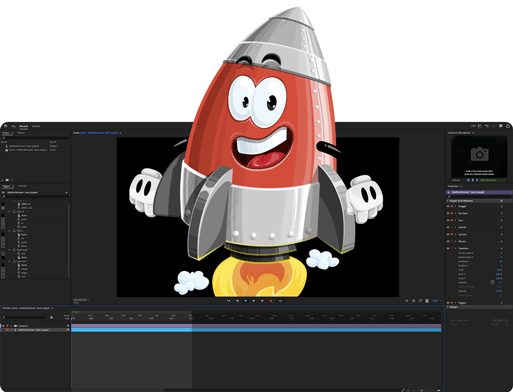Hide the Camera 1 track eye icon

[x=3, y=326]
